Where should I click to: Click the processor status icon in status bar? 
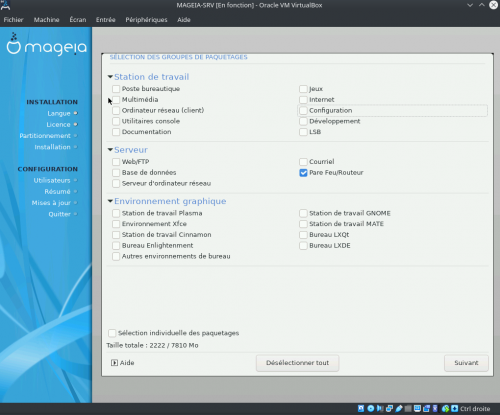(x=435, y=409)
